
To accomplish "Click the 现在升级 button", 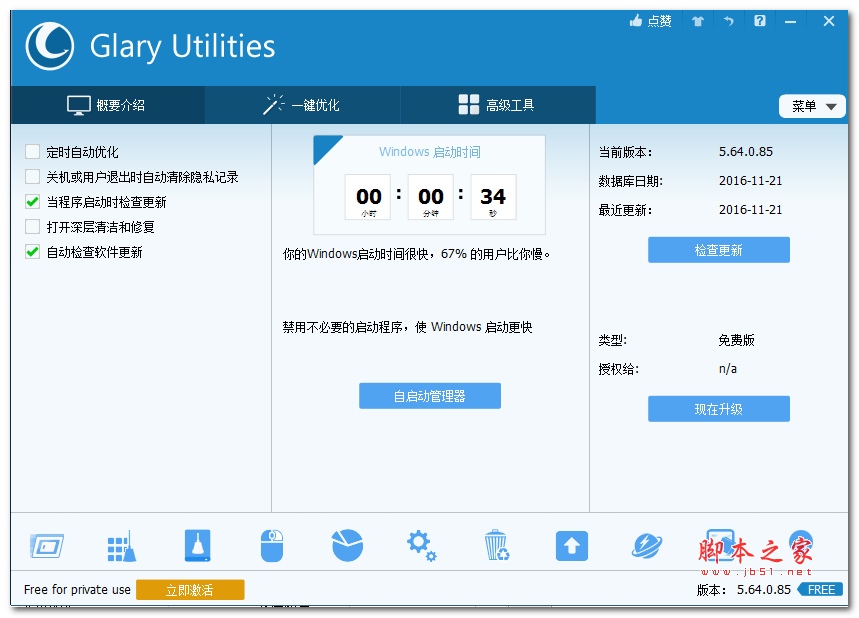I will [719, 409].
